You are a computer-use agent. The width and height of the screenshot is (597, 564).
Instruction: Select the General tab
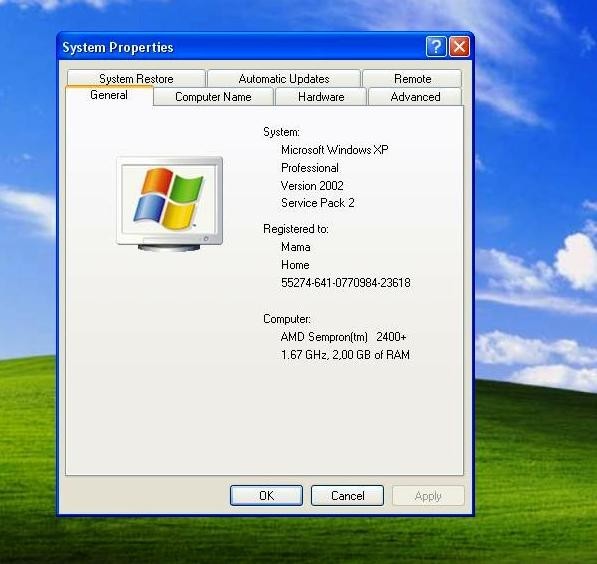pos(109,95)
